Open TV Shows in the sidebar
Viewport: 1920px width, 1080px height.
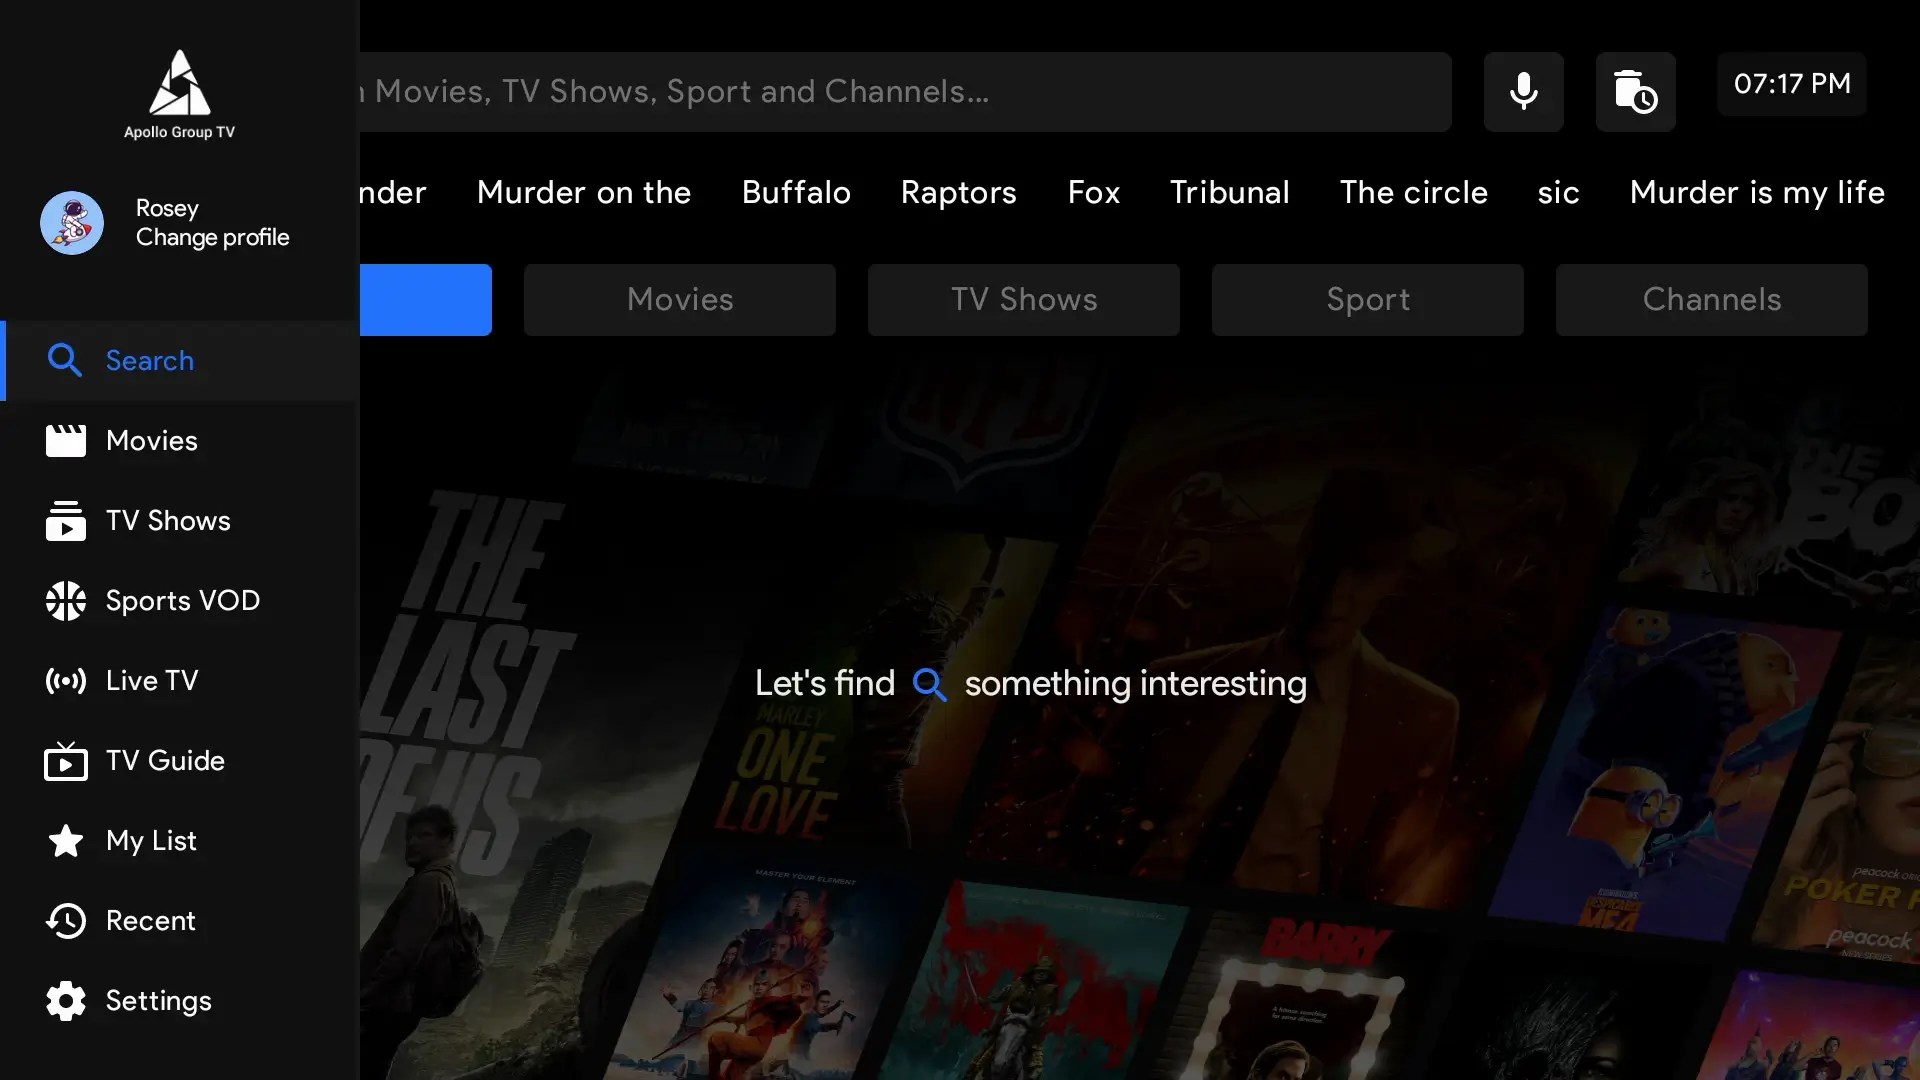click(168, 521)
